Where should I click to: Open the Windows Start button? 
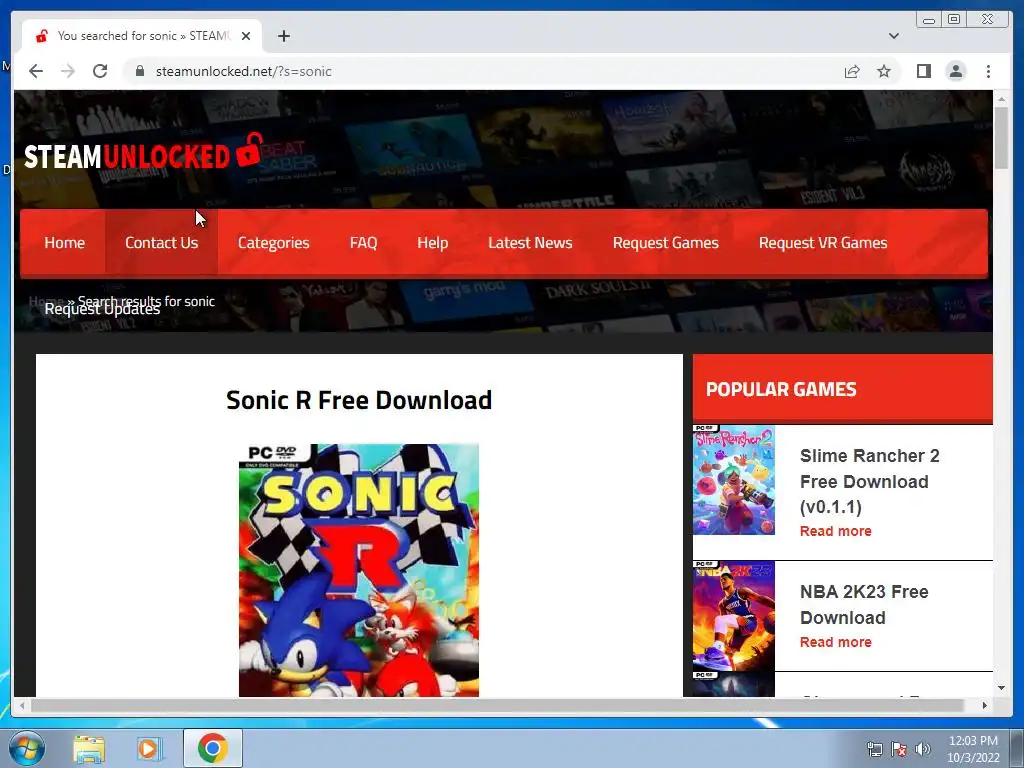pos(27,748)
